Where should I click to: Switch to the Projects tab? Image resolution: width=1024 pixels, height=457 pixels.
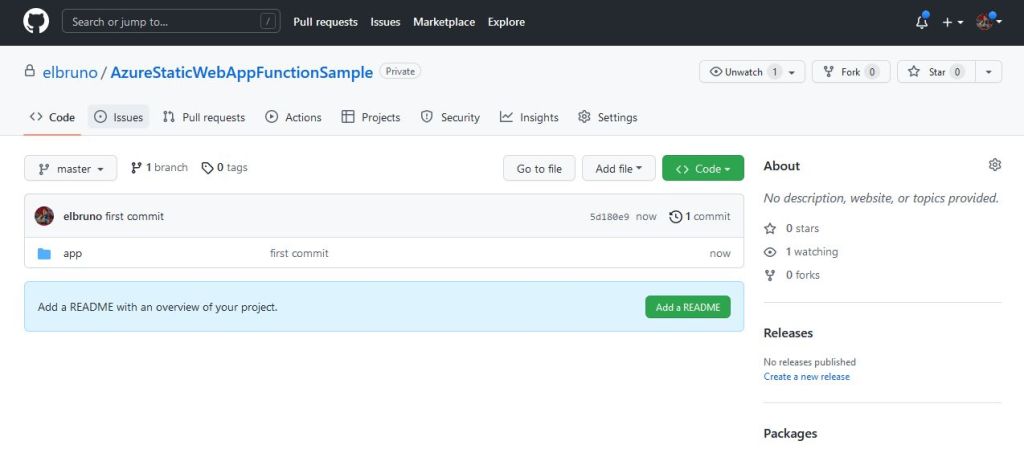371,118
